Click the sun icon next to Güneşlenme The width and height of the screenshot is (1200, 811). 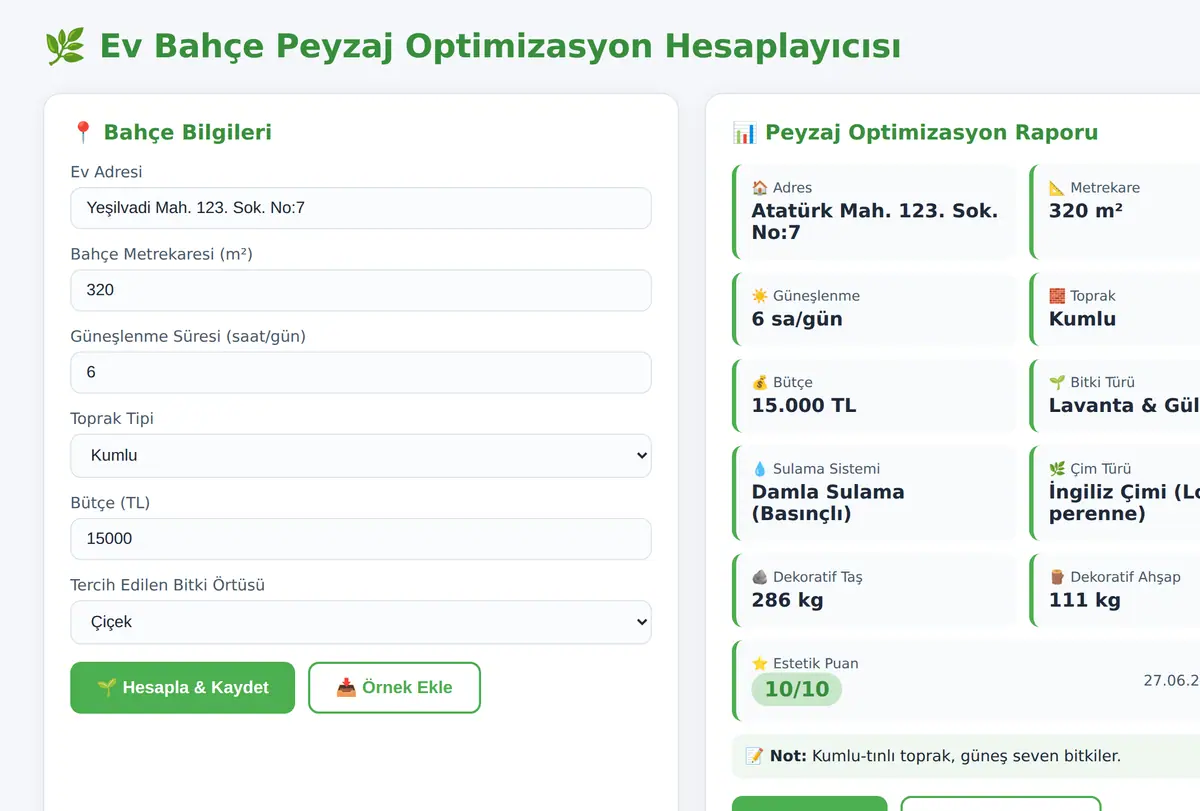[x=760, y=296]
